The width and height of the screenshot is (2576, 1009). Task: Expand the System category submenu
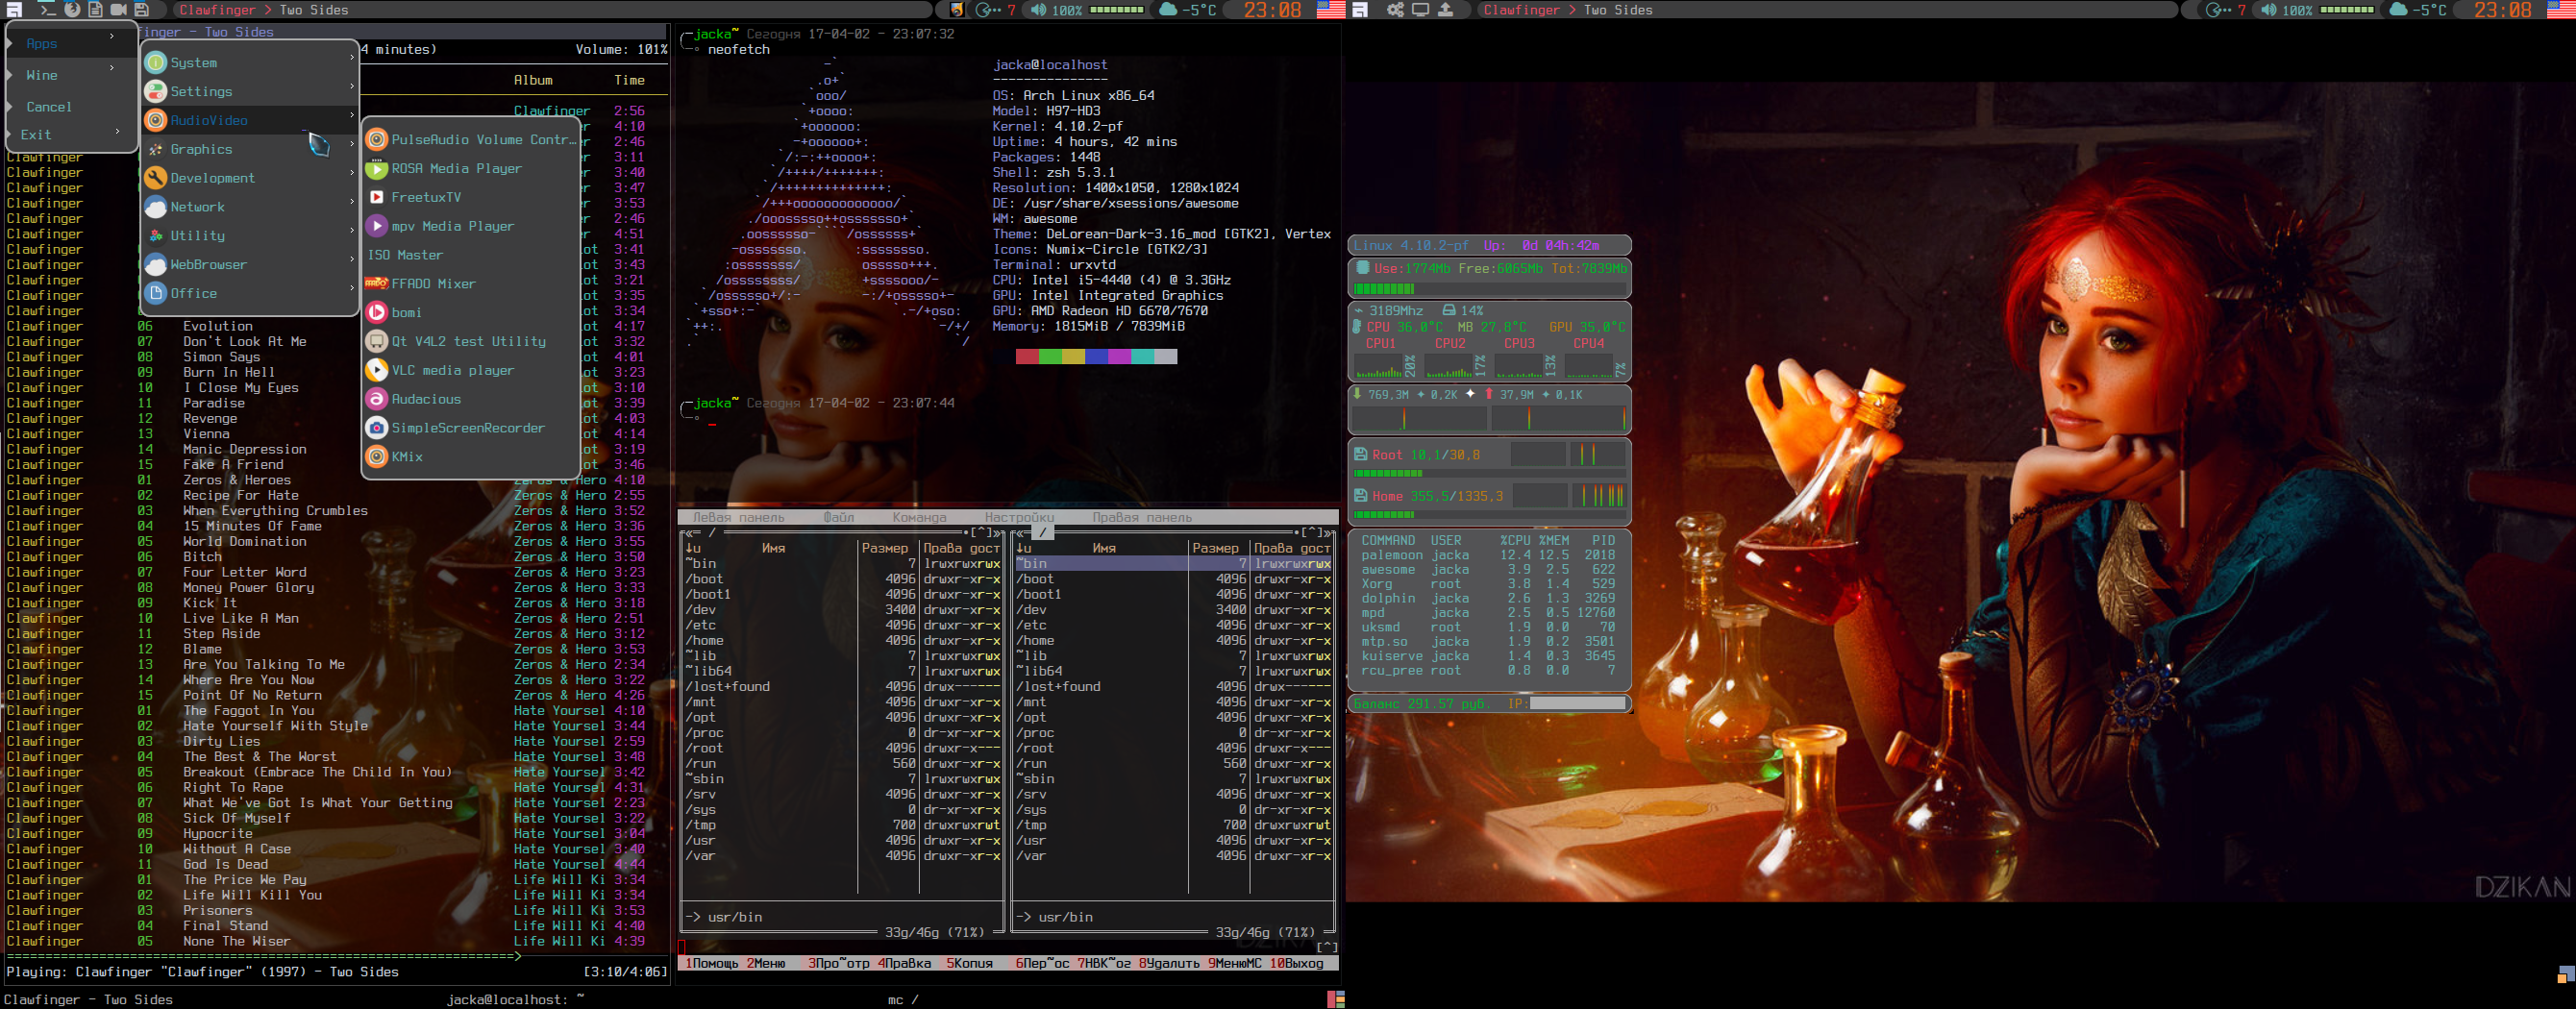point(250,62)
